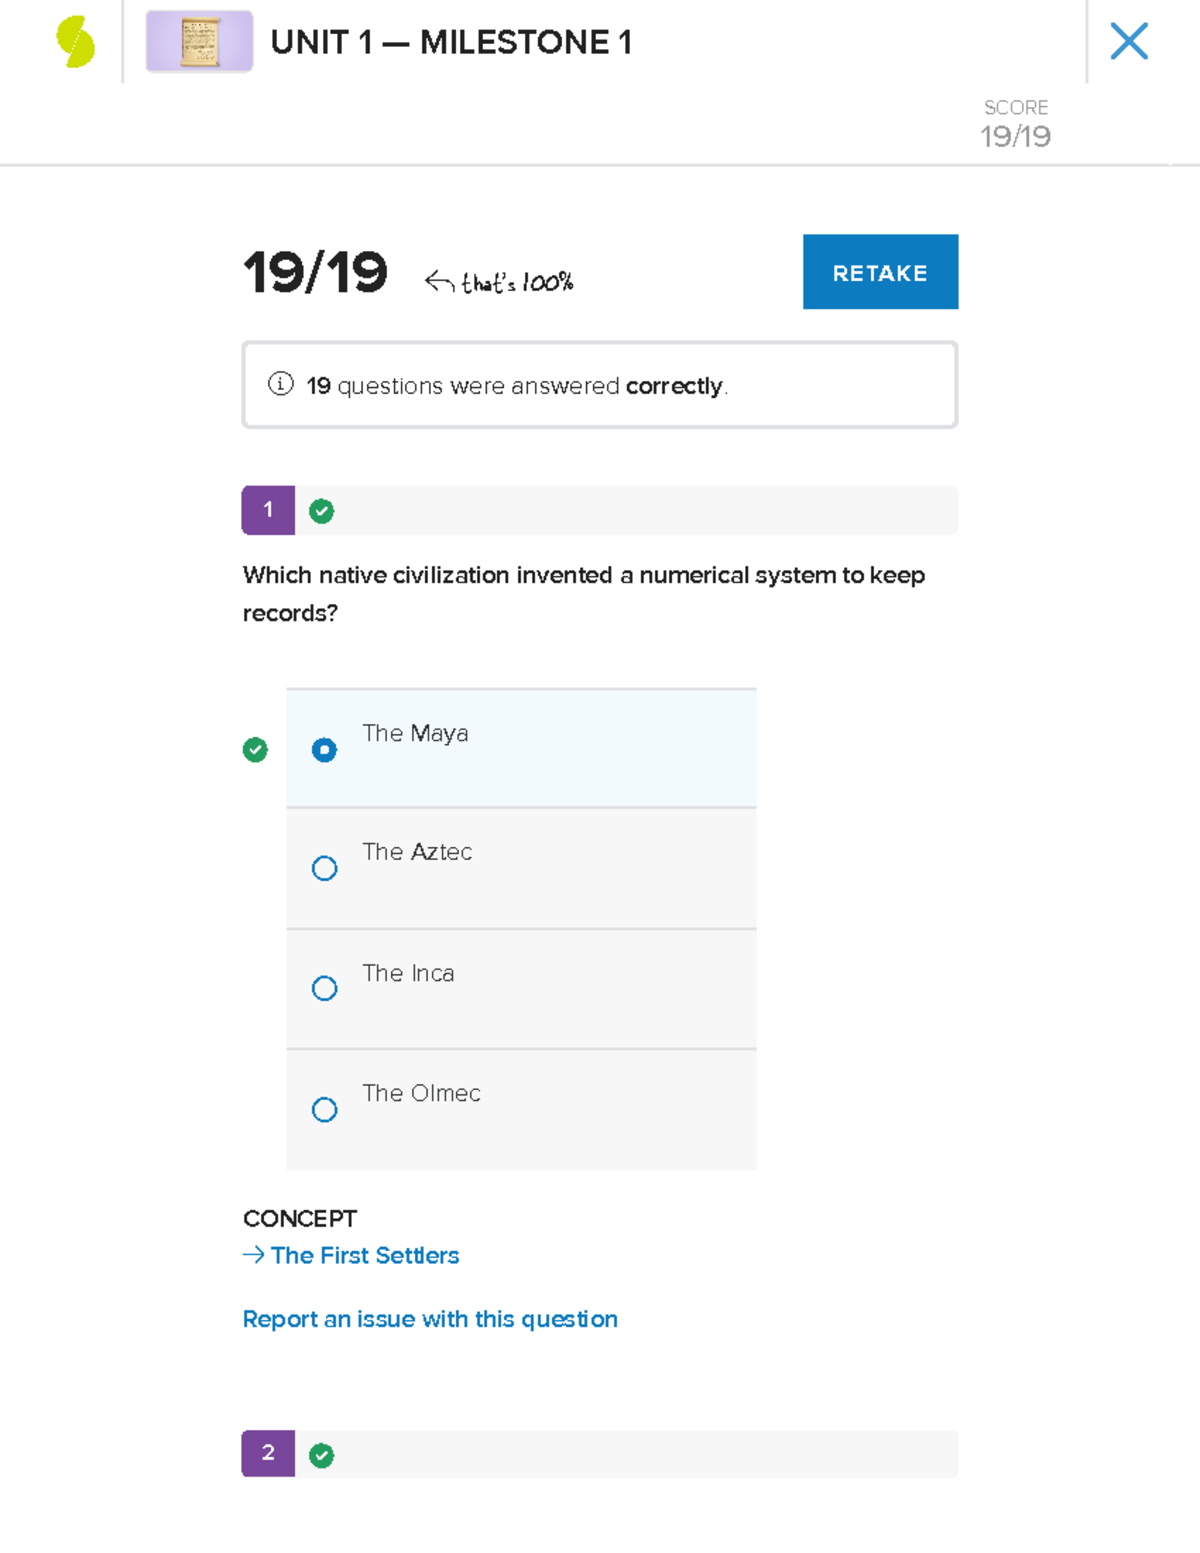The height and width of the screenshot is (1553, 1200).
Task: Click Report an issue with this question
Action: tap(430, 1318)
